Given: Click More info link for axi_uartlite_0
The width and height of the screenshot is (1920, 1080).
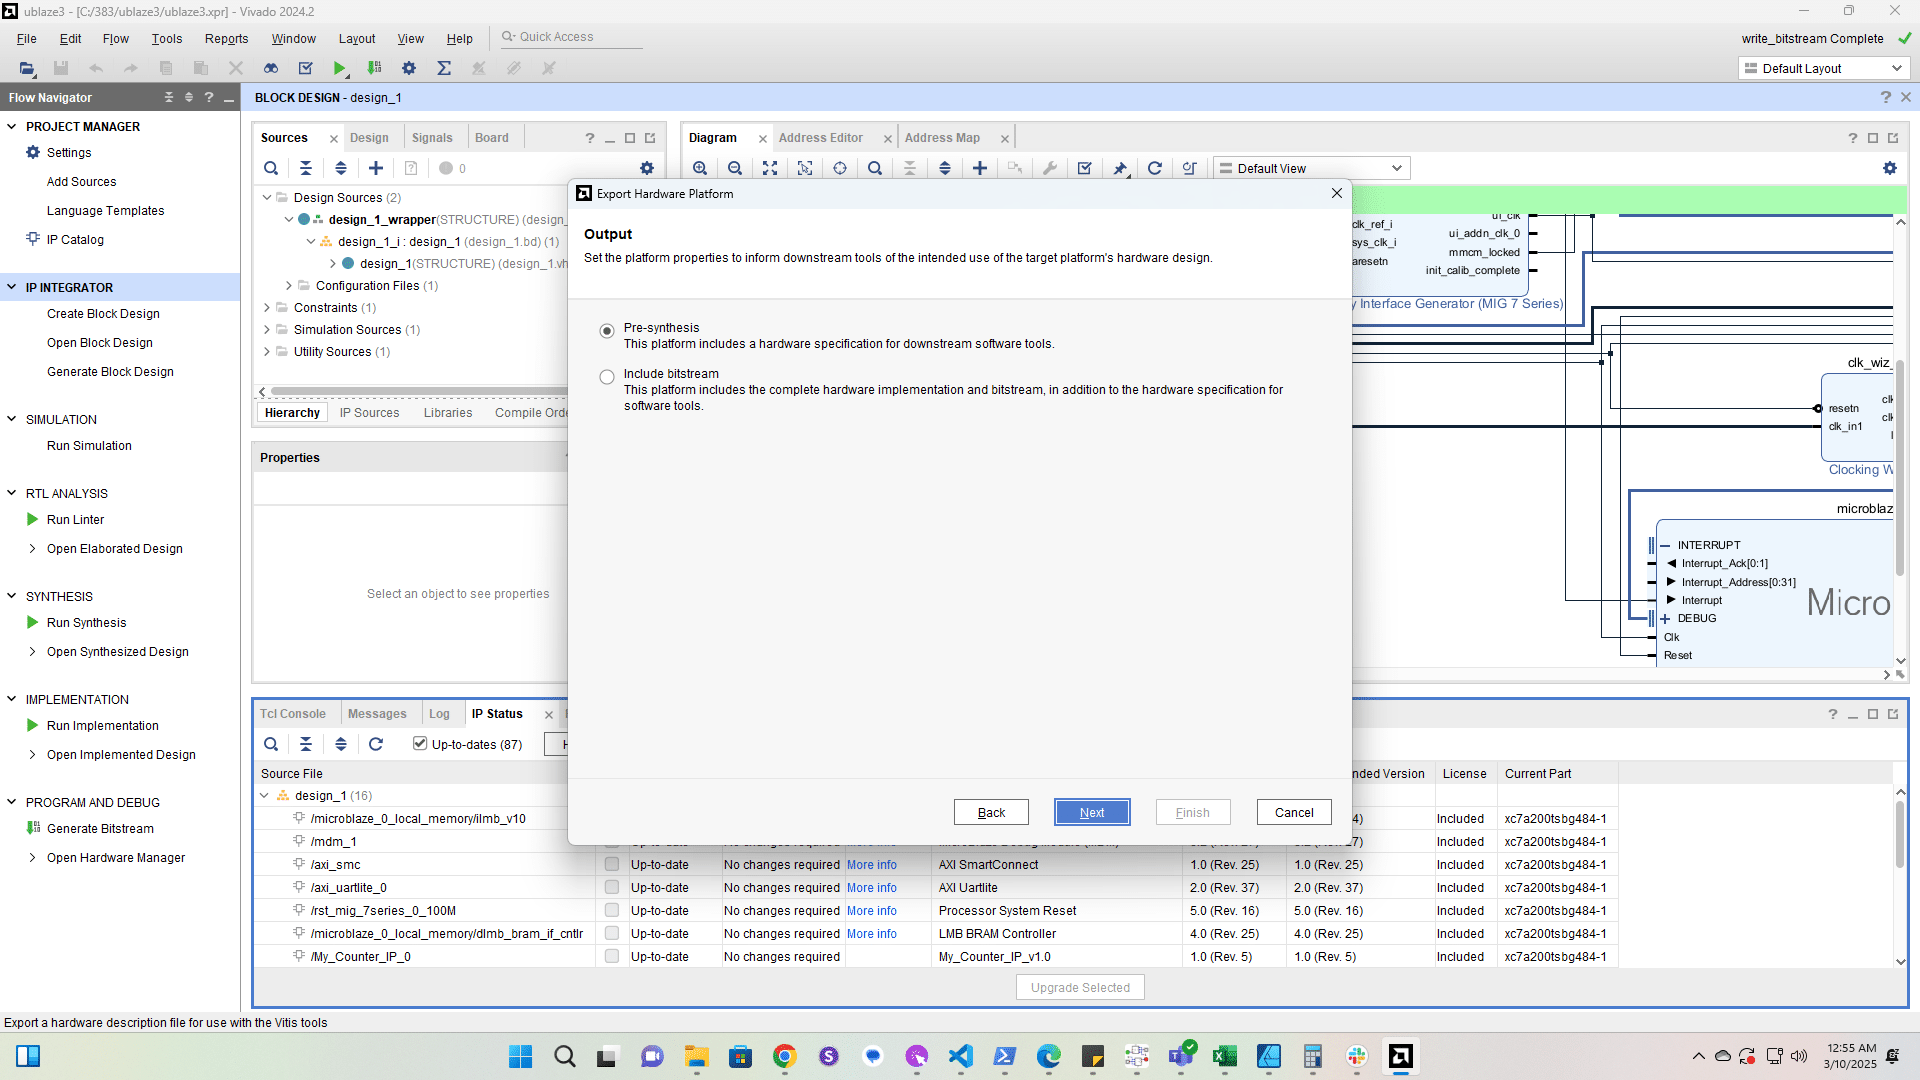Looking at the screenshot, I should coord(871,888).
